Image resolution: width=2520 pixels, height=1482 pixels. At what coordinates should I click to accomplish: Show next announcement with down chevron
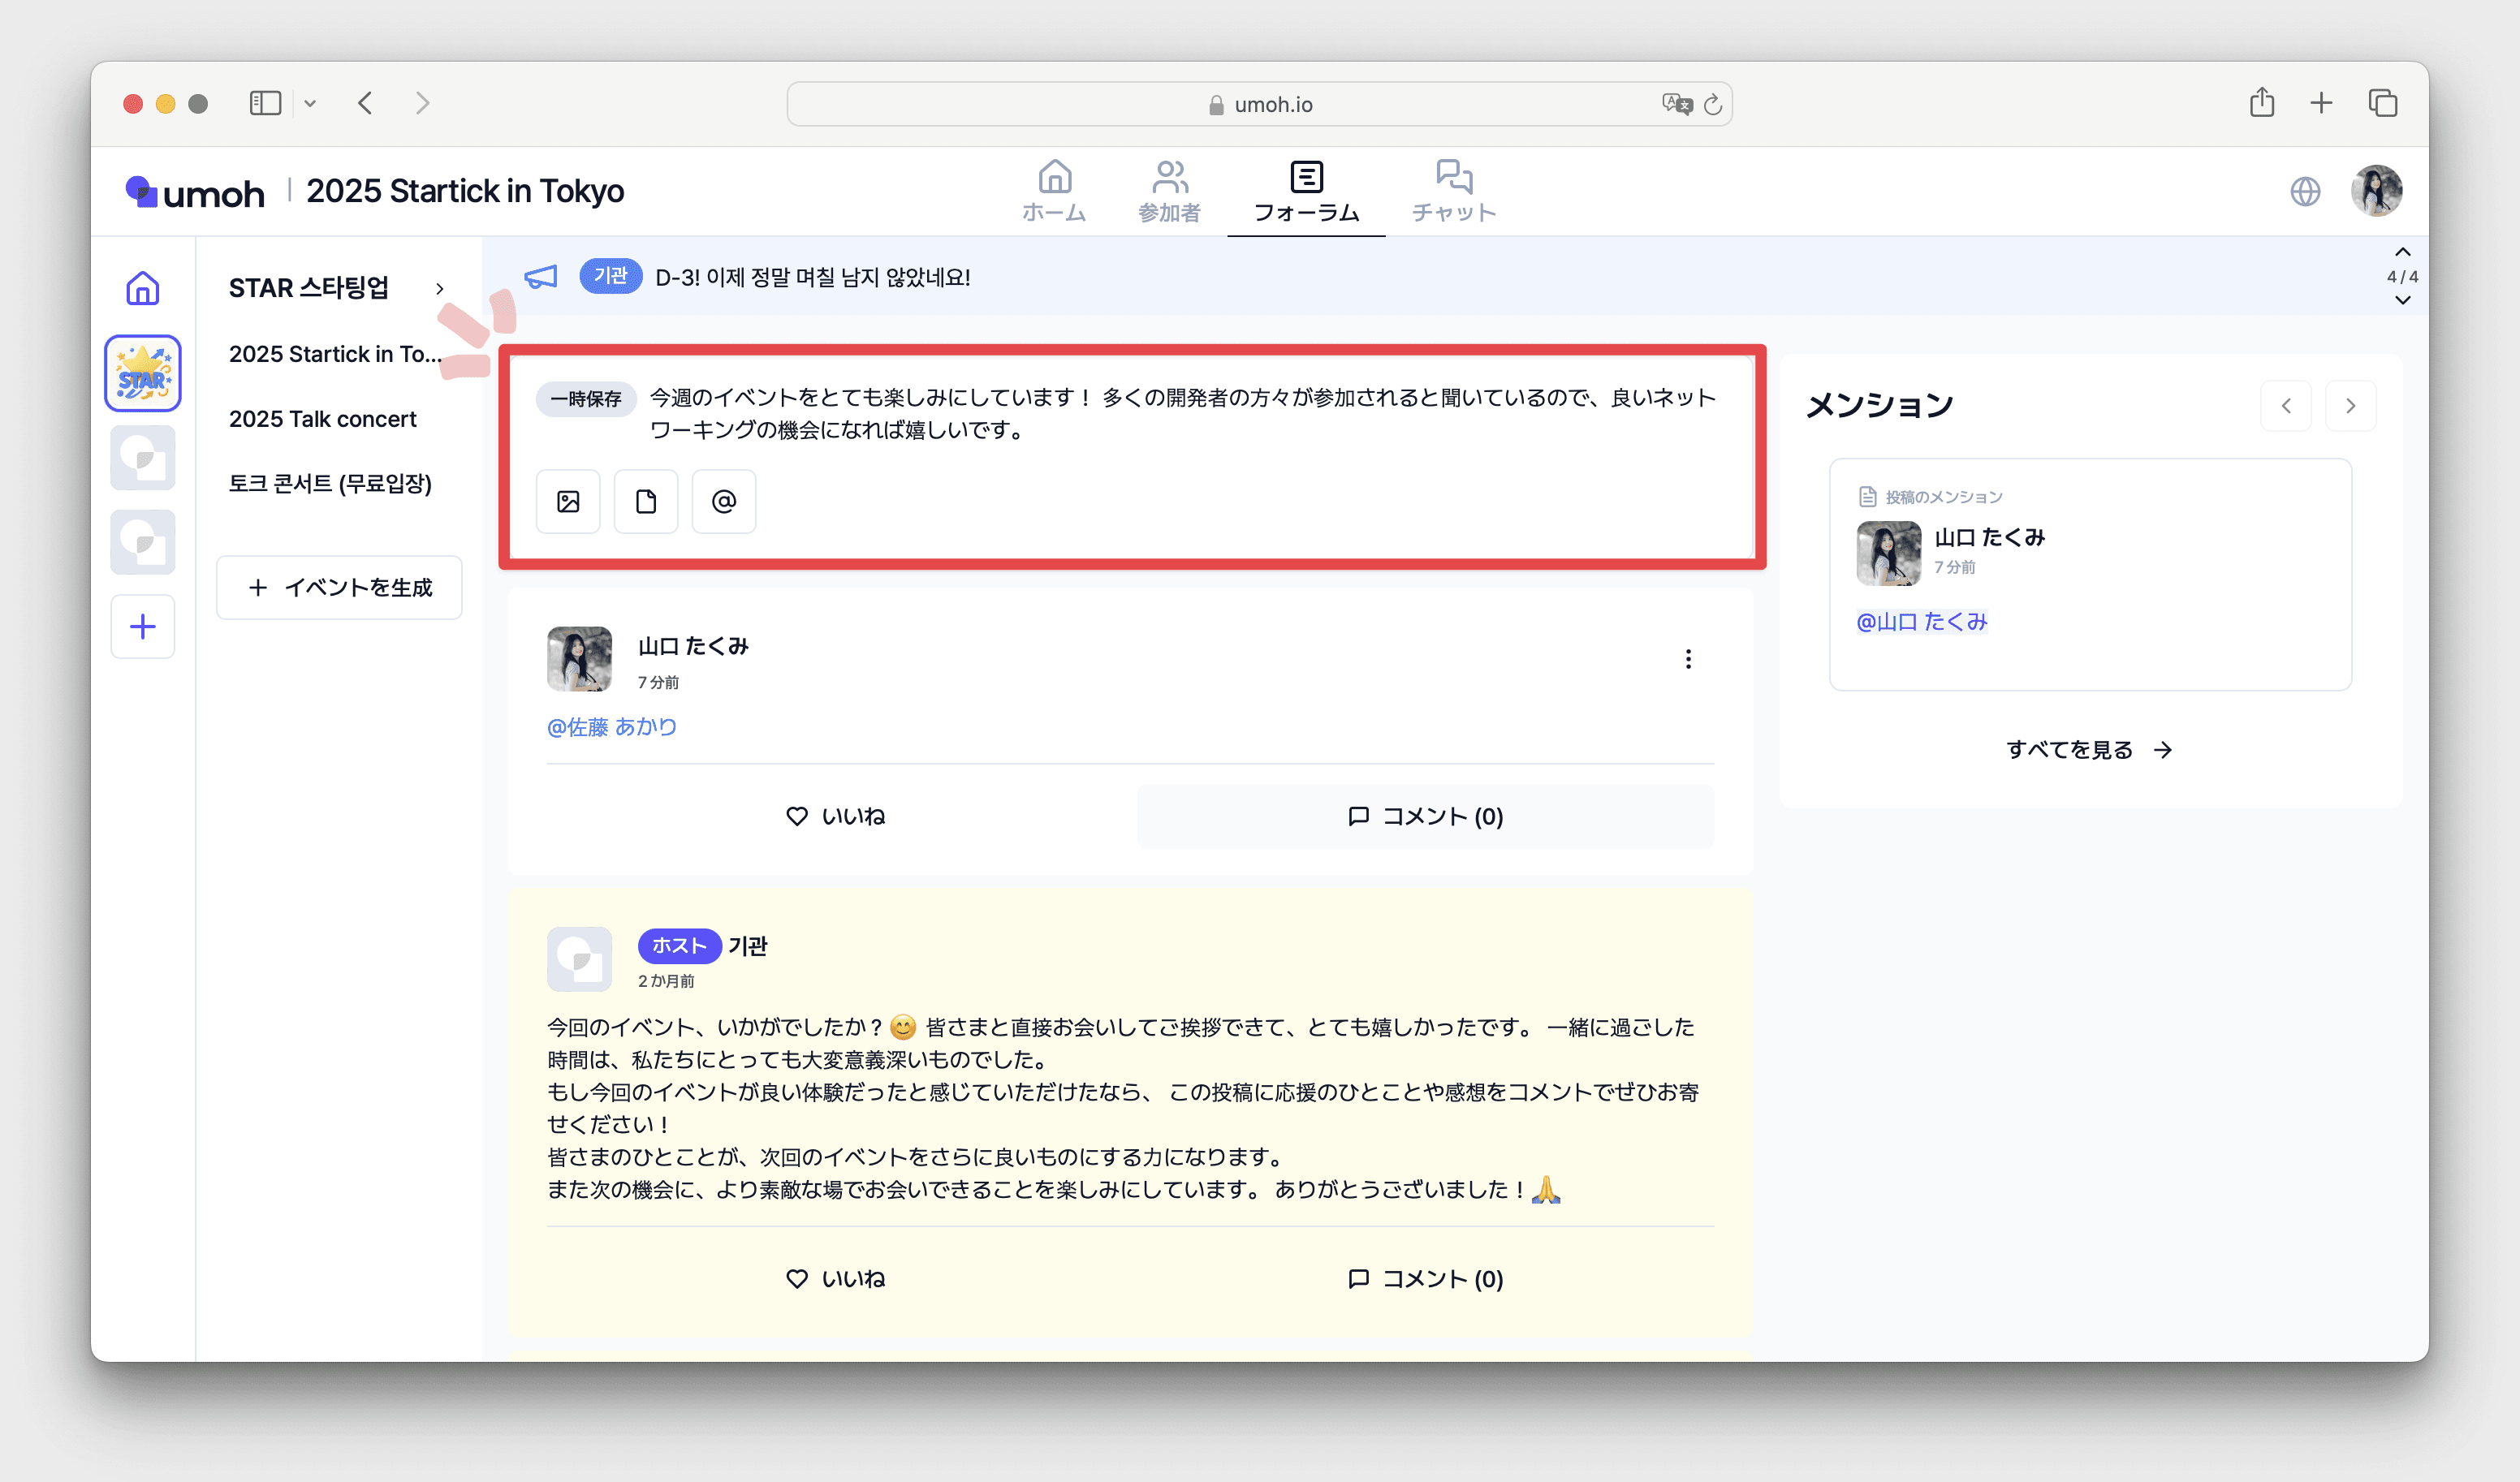pyautogui.click(x=2402, y=301)
